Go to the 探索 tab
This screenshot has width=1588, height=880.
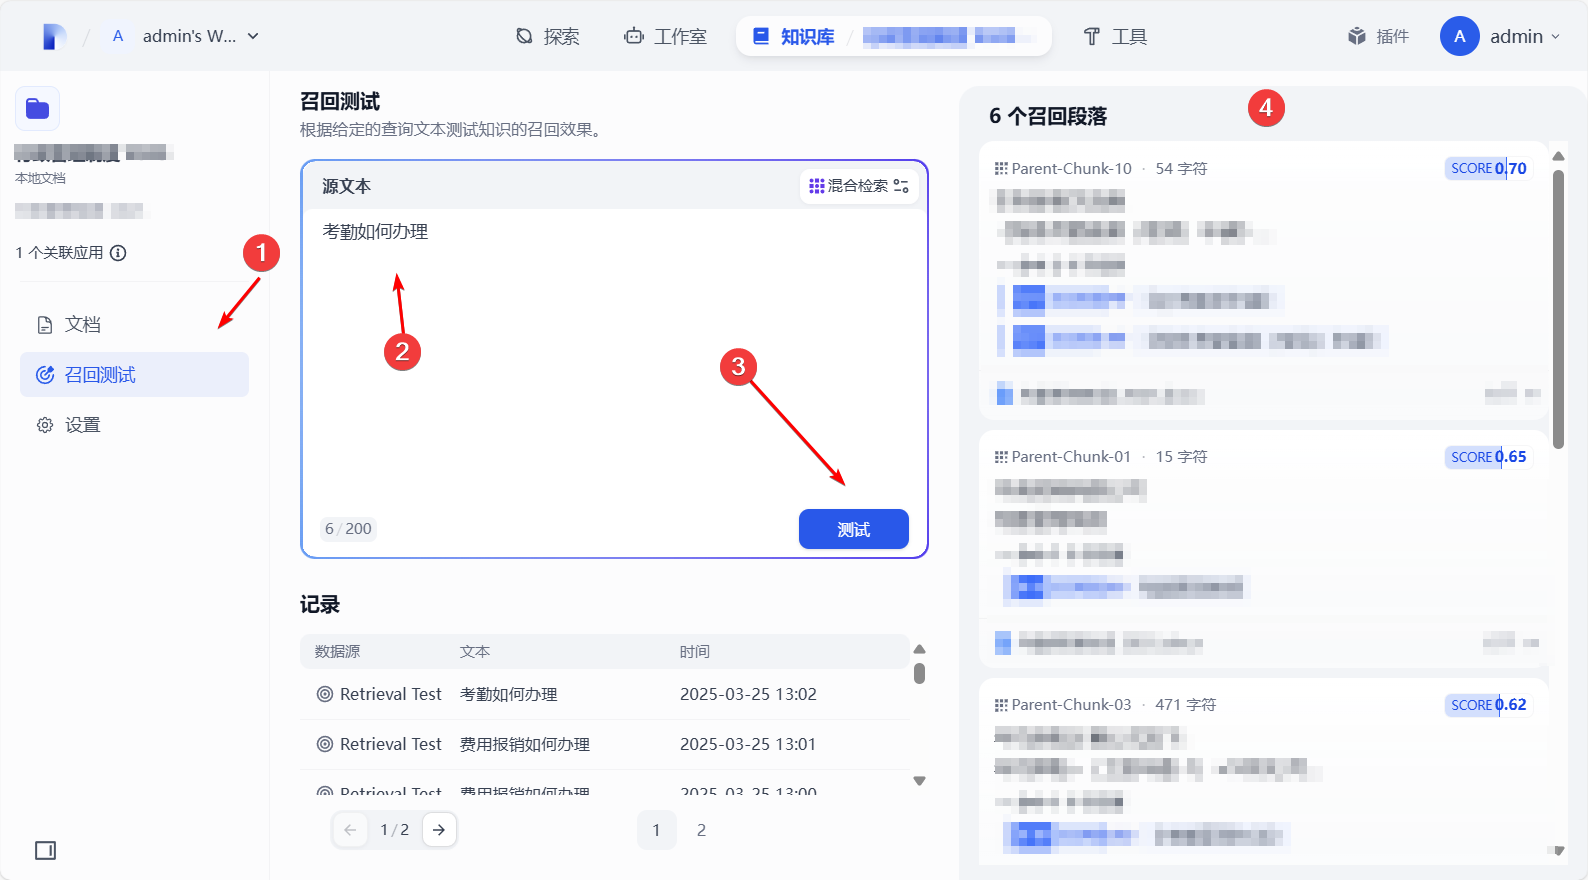[548, 37]
